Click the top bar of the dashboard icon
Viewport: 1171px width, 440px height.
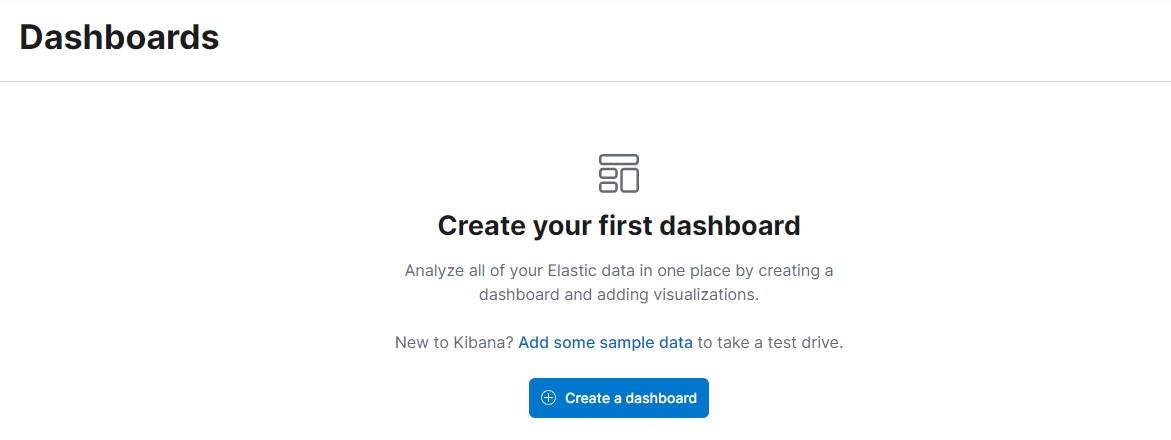tap(619, 159)
